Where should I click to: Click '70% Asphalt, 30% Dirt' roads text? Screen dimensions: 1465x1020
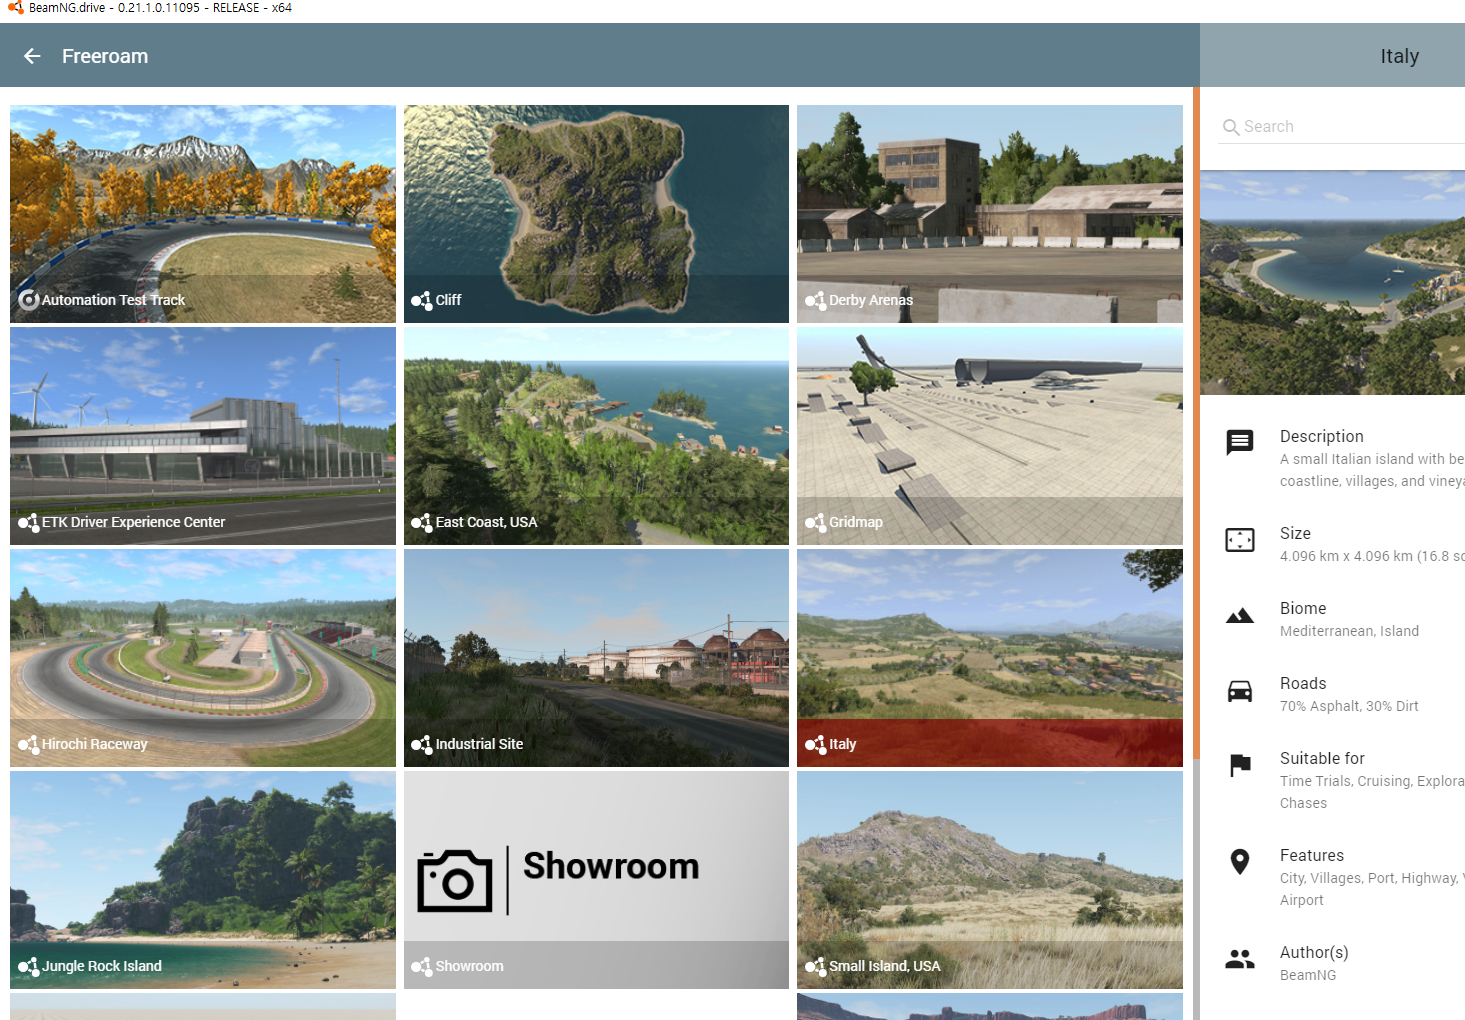(1349, 706)
